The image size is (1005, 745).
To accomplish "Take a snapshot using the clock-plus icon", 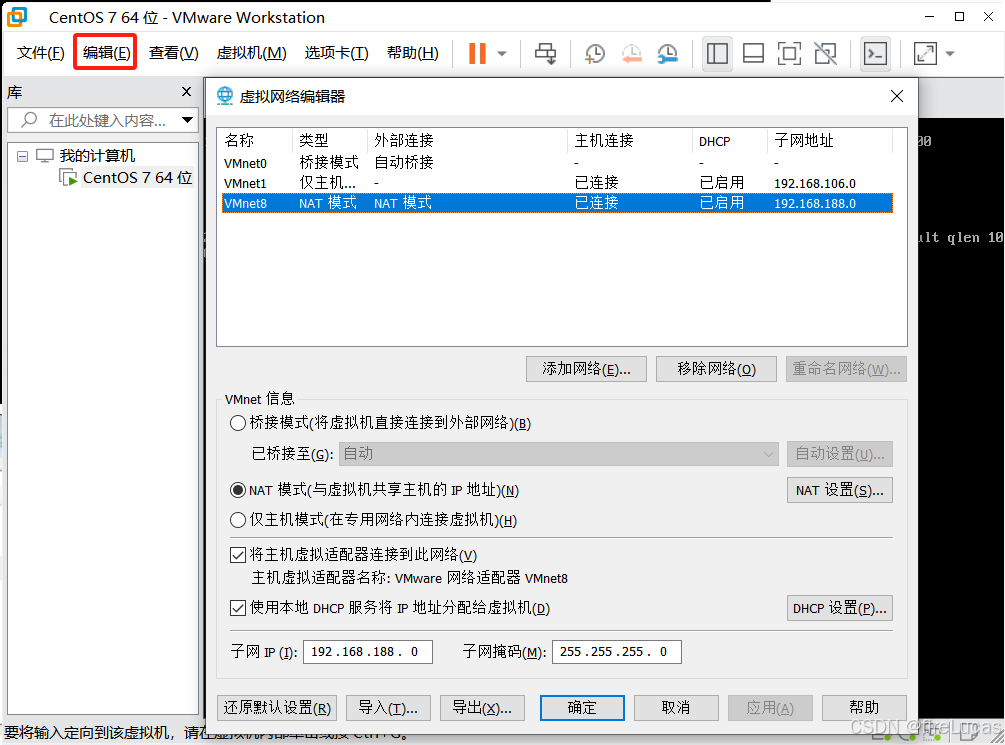I will pos(595,53).
